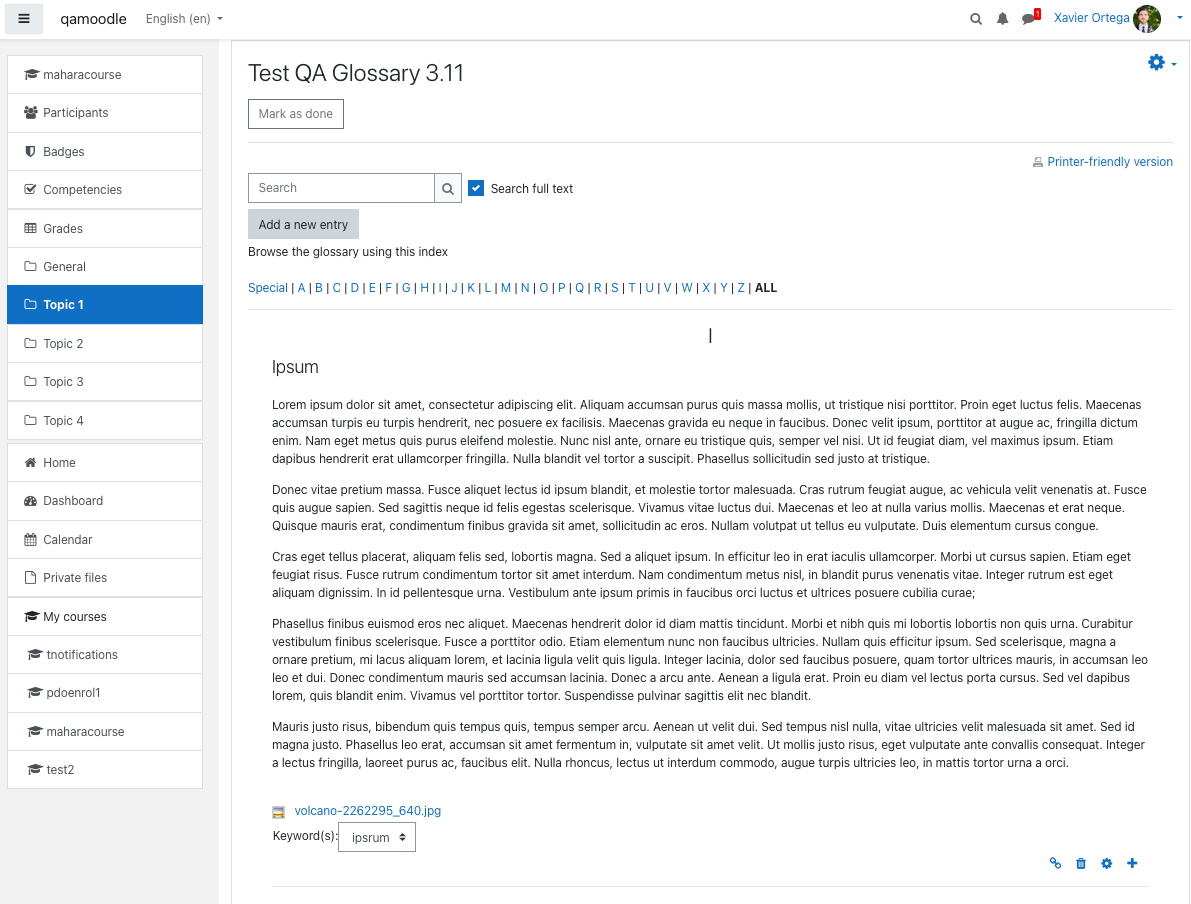This screenshot has height=904, width=1191.
Task: Browse glossary entries under letter I
Action: click(x=440, y=288)
